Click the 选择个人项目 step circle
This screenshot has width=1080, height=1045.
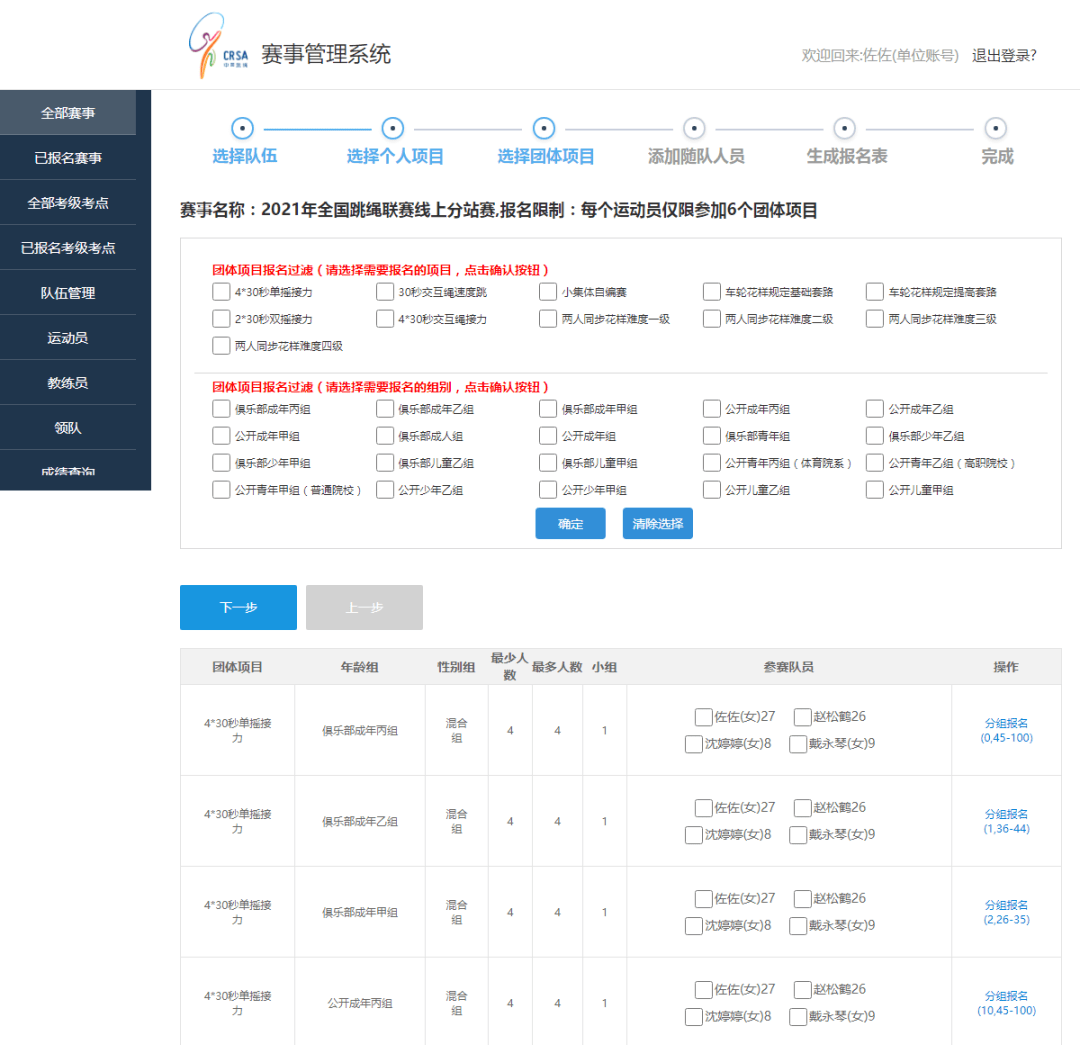click(x=393, y=128)
